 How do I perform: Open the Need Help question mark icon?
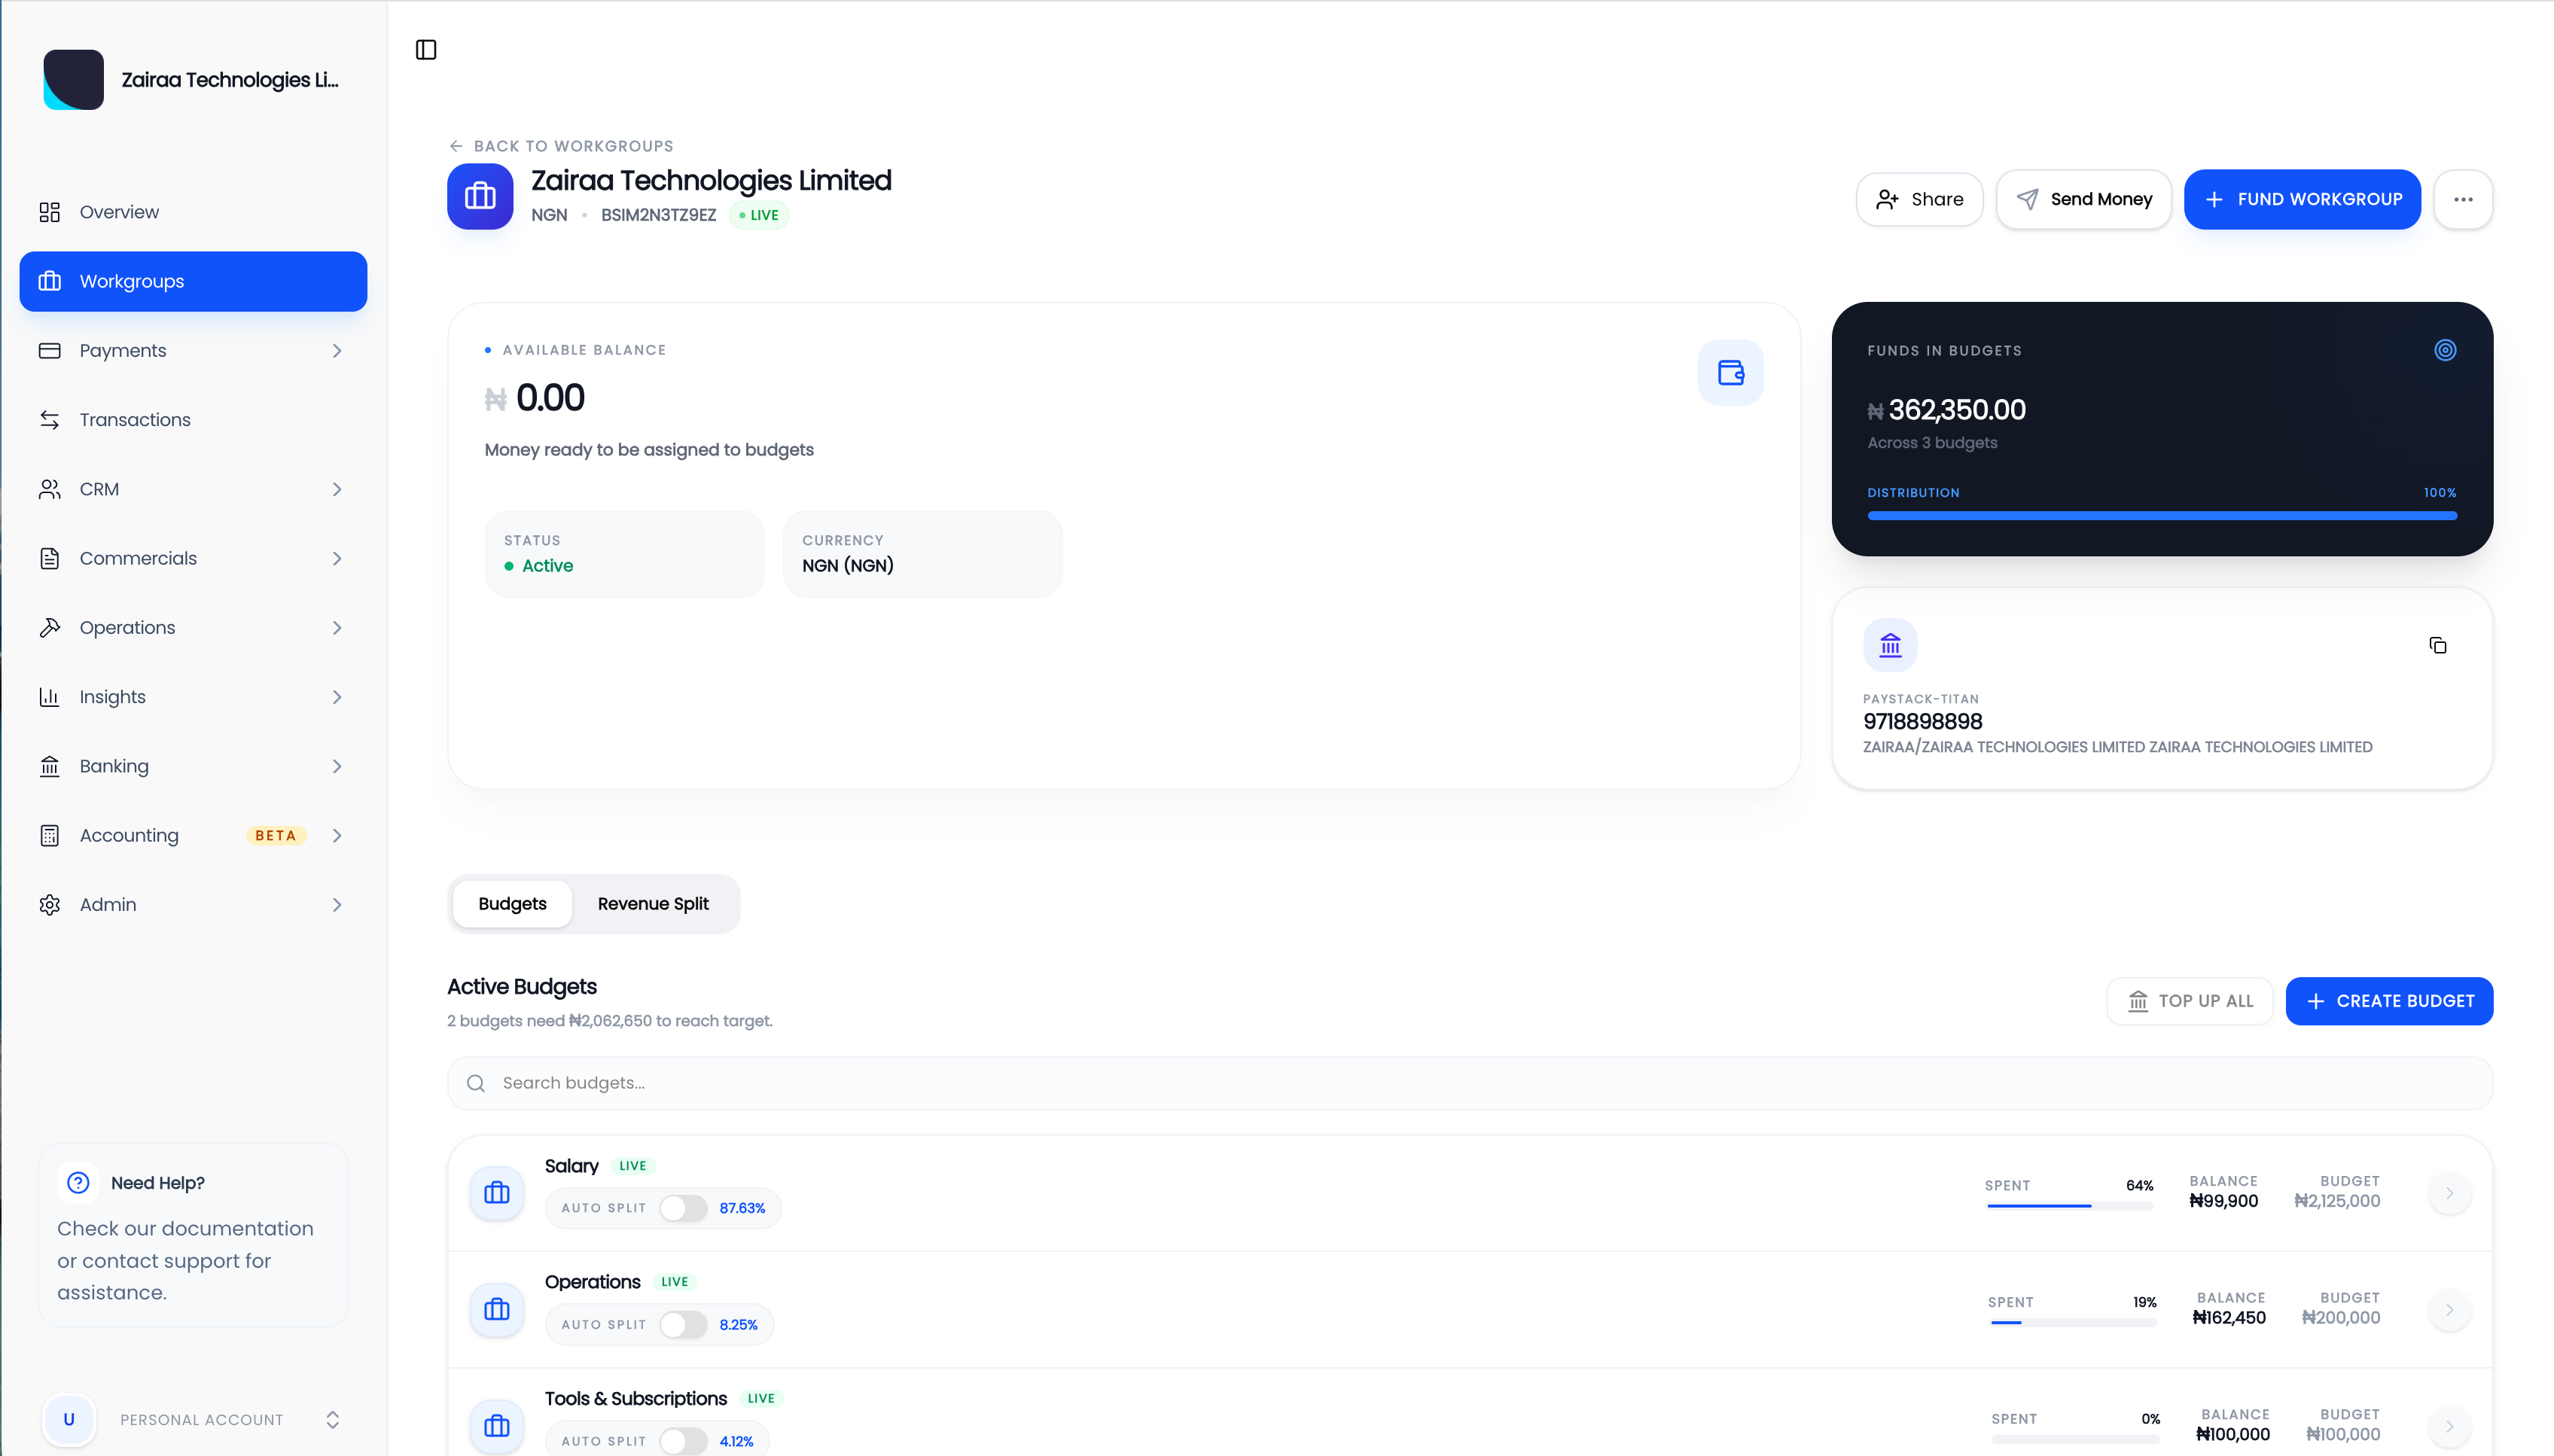point(78,1182)
